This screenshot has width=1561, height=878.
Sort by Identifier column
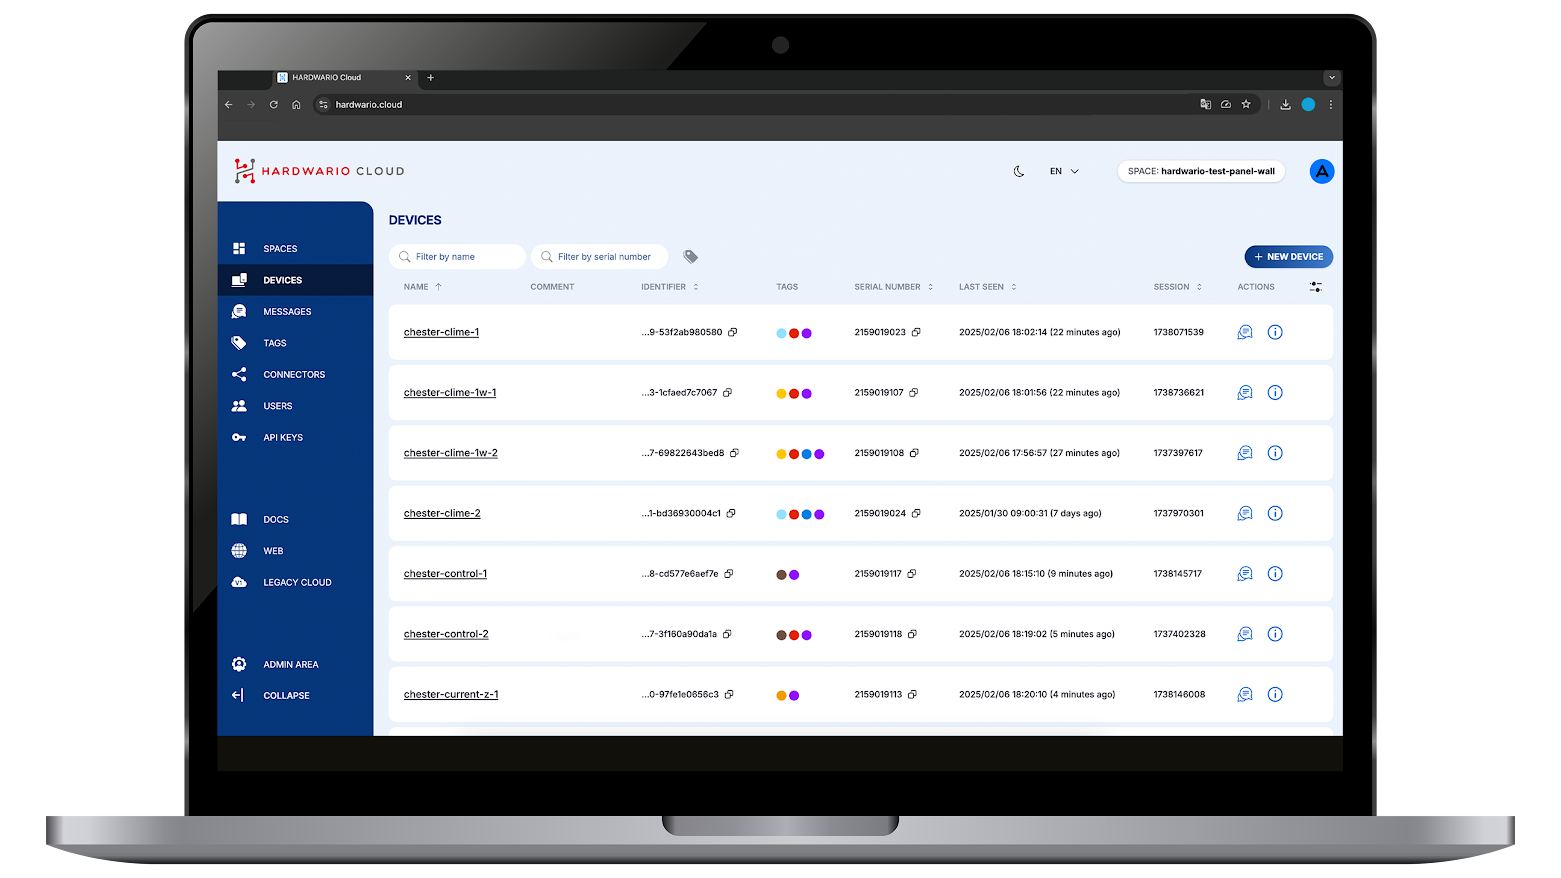670,287
